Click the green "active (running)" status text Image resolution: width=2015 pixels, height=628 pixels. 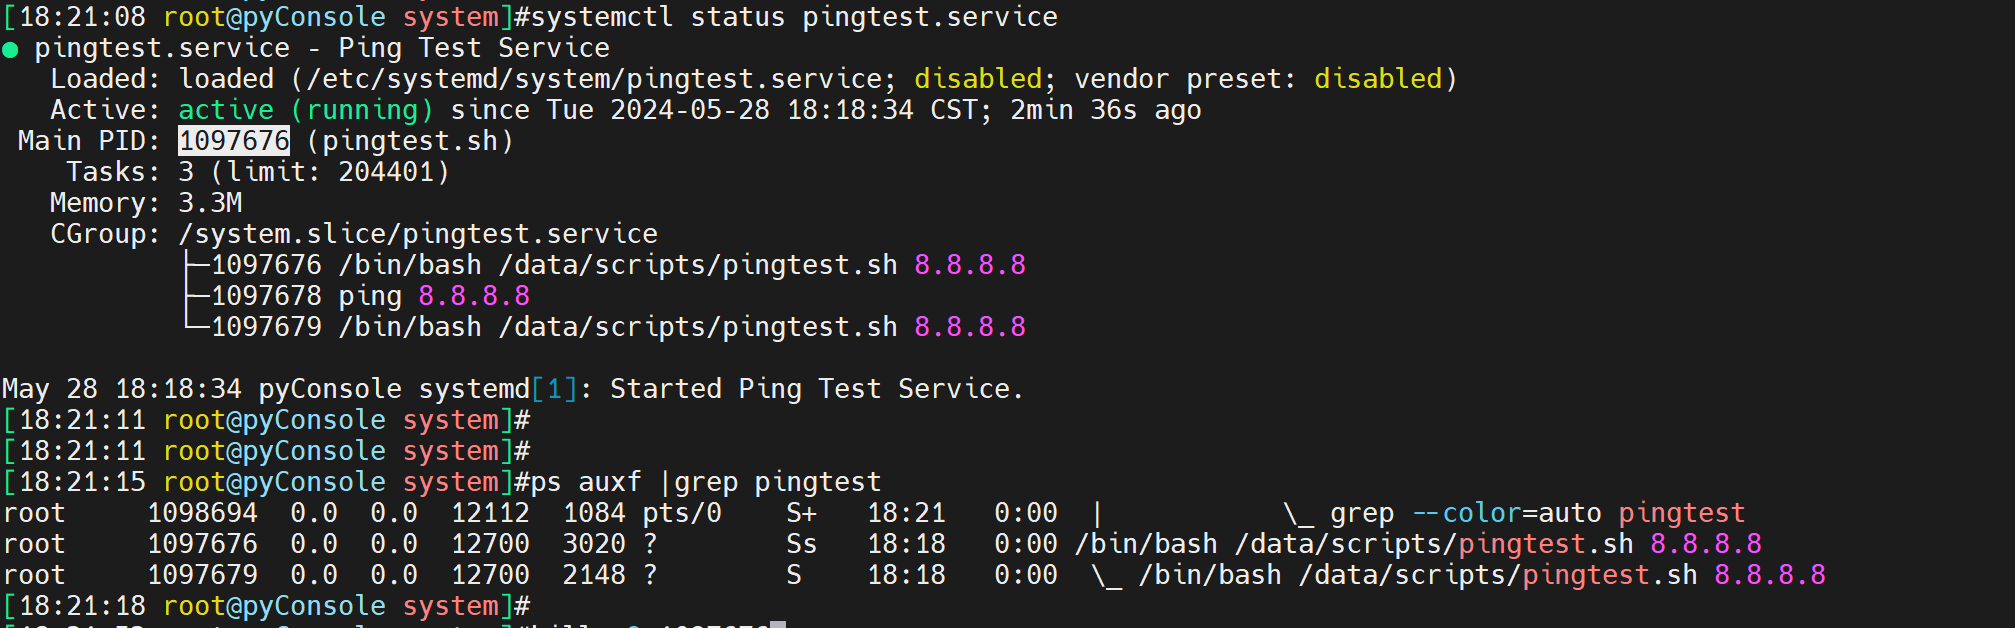point(305,110)
